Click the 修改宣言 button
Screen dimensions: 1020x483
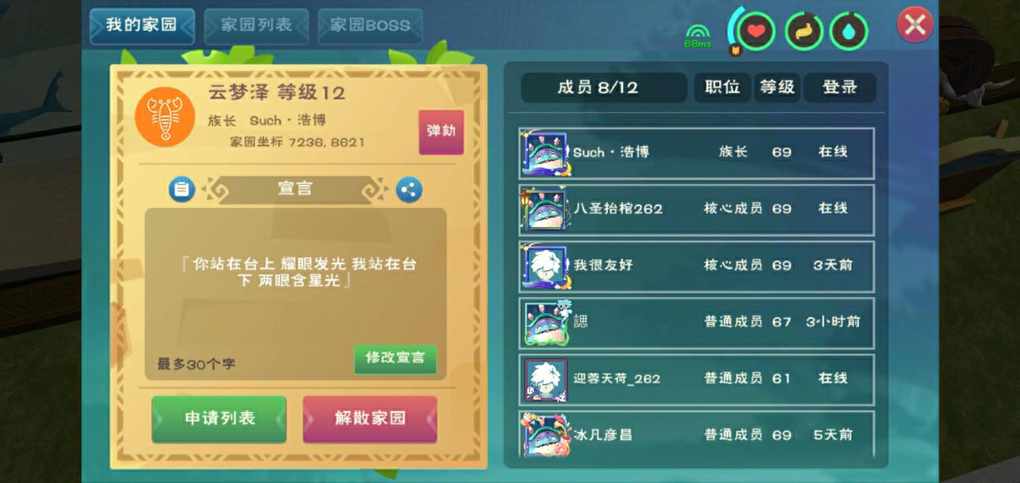pos(395,359)
